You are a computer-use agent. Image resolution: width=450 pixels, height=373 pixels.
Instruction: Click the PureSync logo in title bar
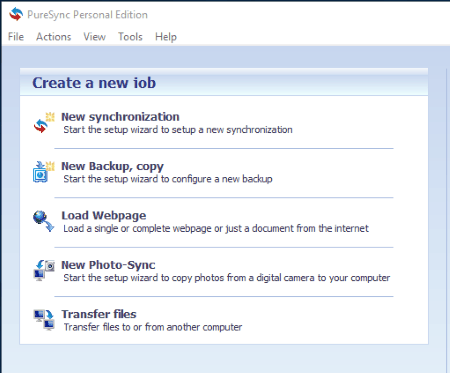[16, 14]
